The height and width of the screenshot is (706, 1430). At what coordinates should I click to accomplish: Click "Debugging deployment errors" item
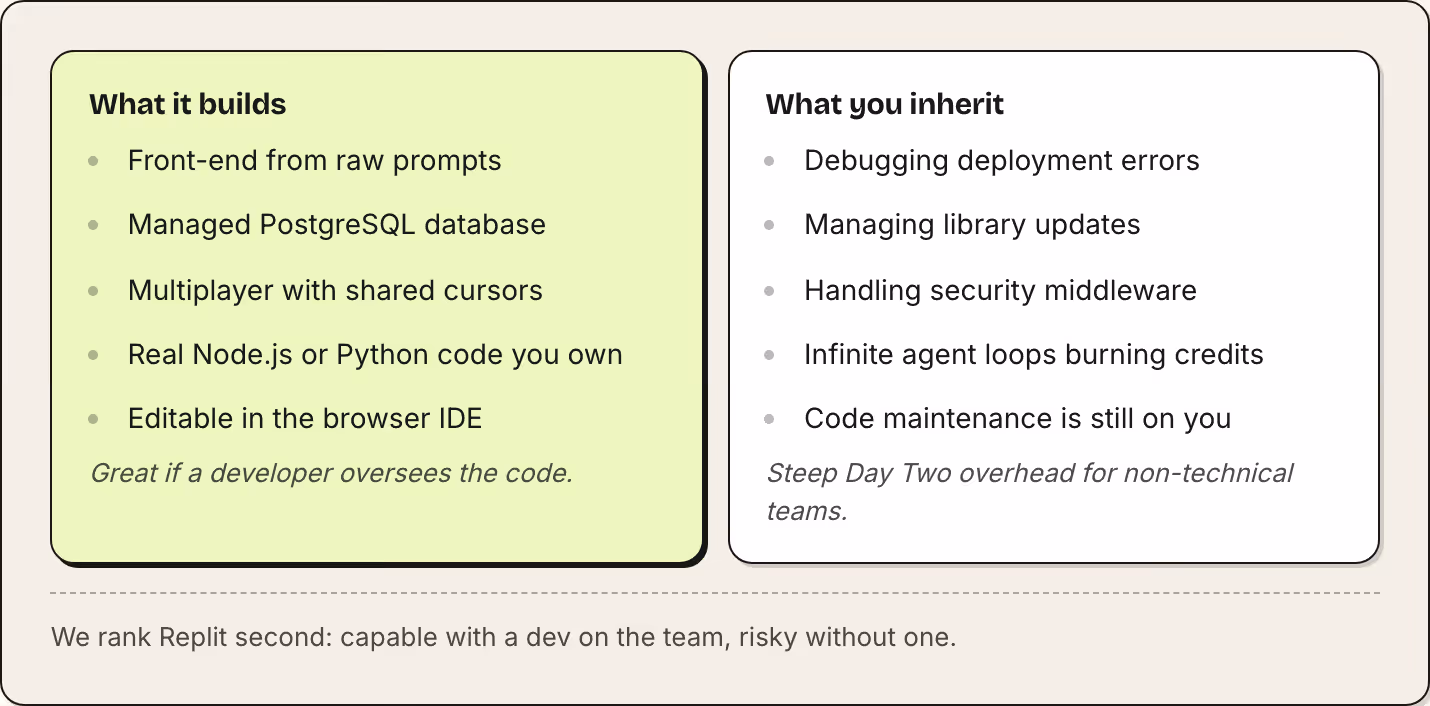click(1001, 161)
